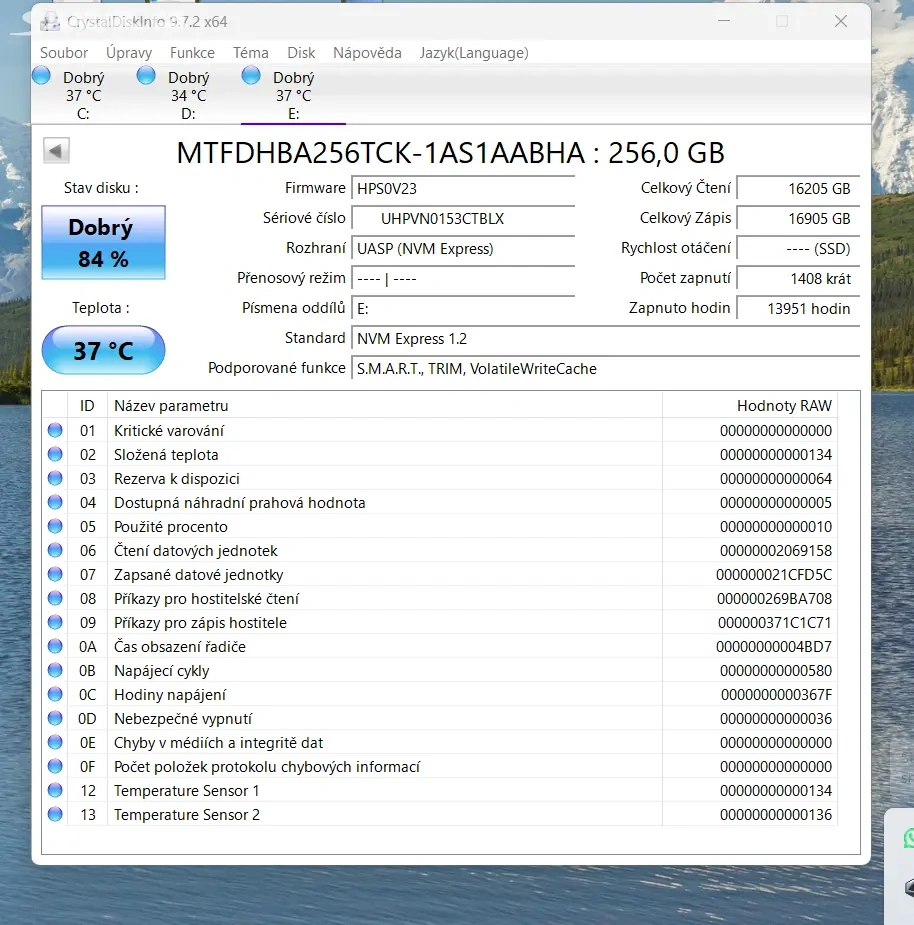
Task: Click status icon of Kritické varování row
Action: pos(55,430)
